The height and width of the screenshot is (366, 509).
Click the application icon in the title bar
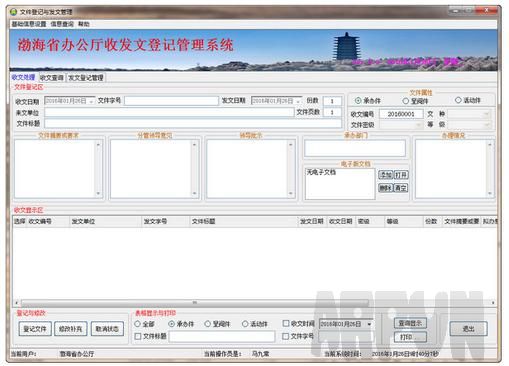[14, 12]
